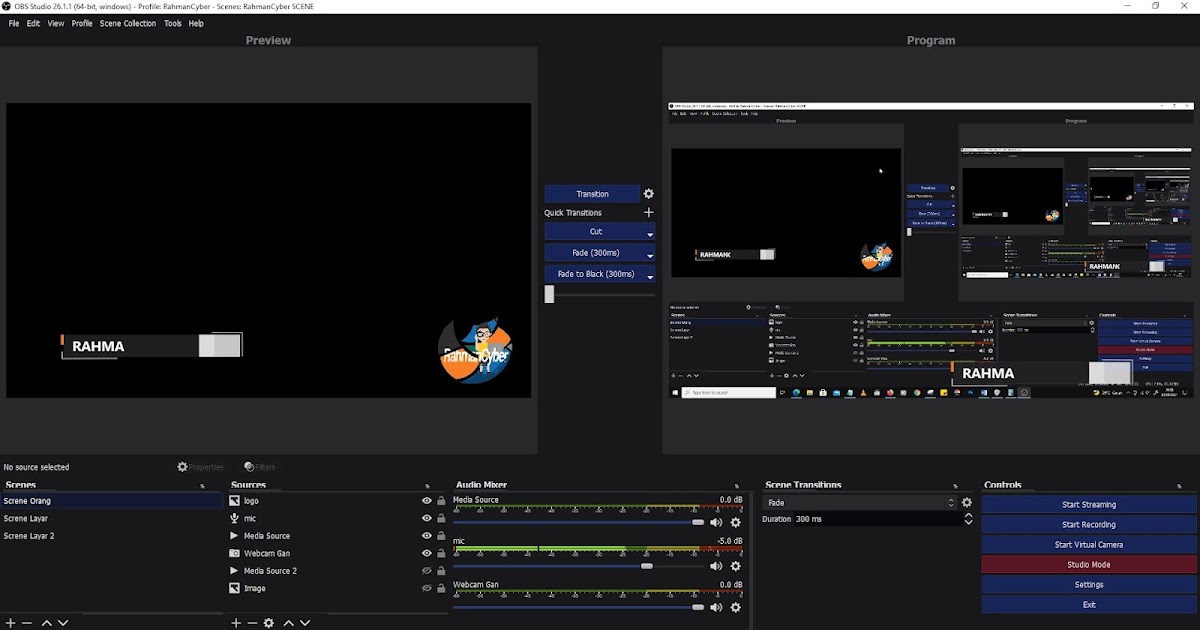
Task: Lock the Webcam Gan source
Action: click(x=440, y=553)
